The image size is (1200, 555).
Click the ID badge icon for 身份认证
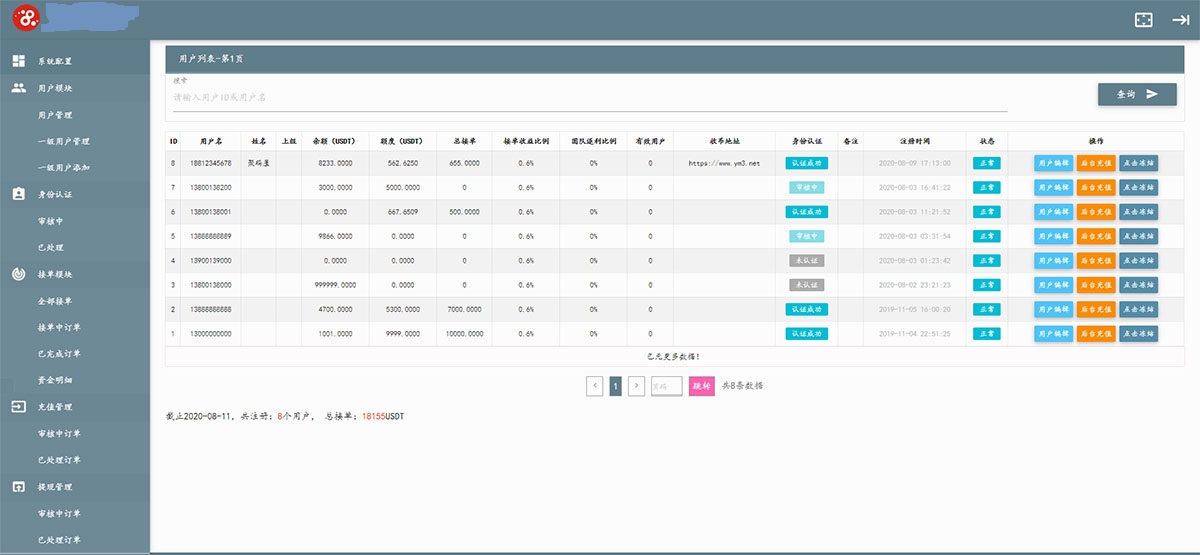point(19,194)
